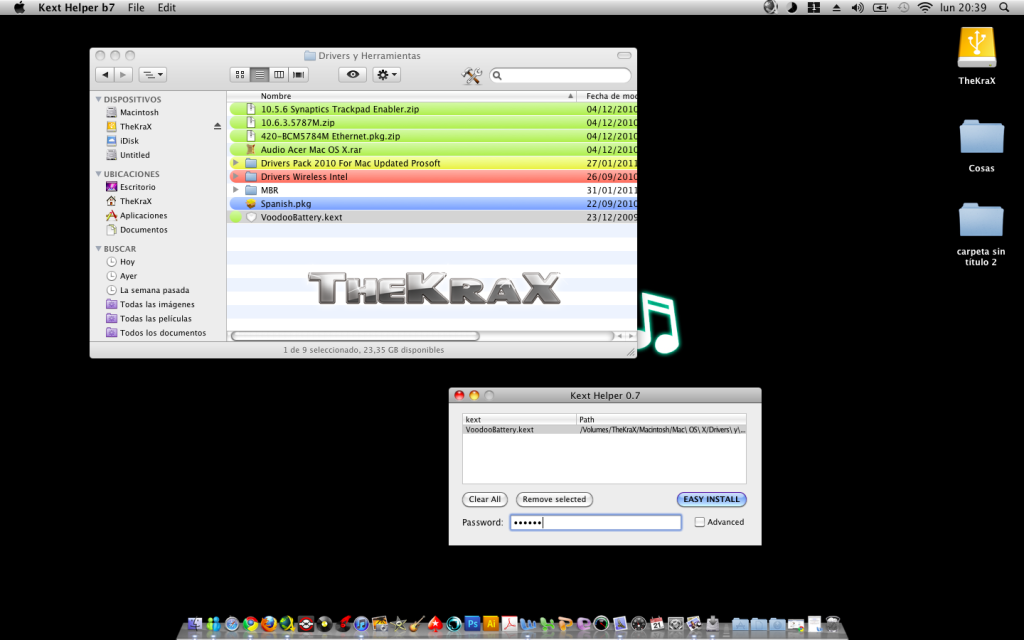Open Escritorio in the sidebar
This screenshot has width=1024, height=640.
(137, 187)
